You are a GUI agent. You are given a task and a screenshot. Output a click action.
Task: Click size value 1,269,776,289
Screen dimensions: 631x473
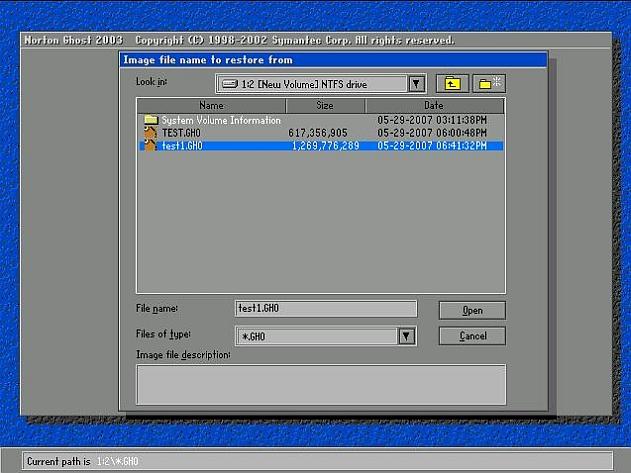coord(325,146)
